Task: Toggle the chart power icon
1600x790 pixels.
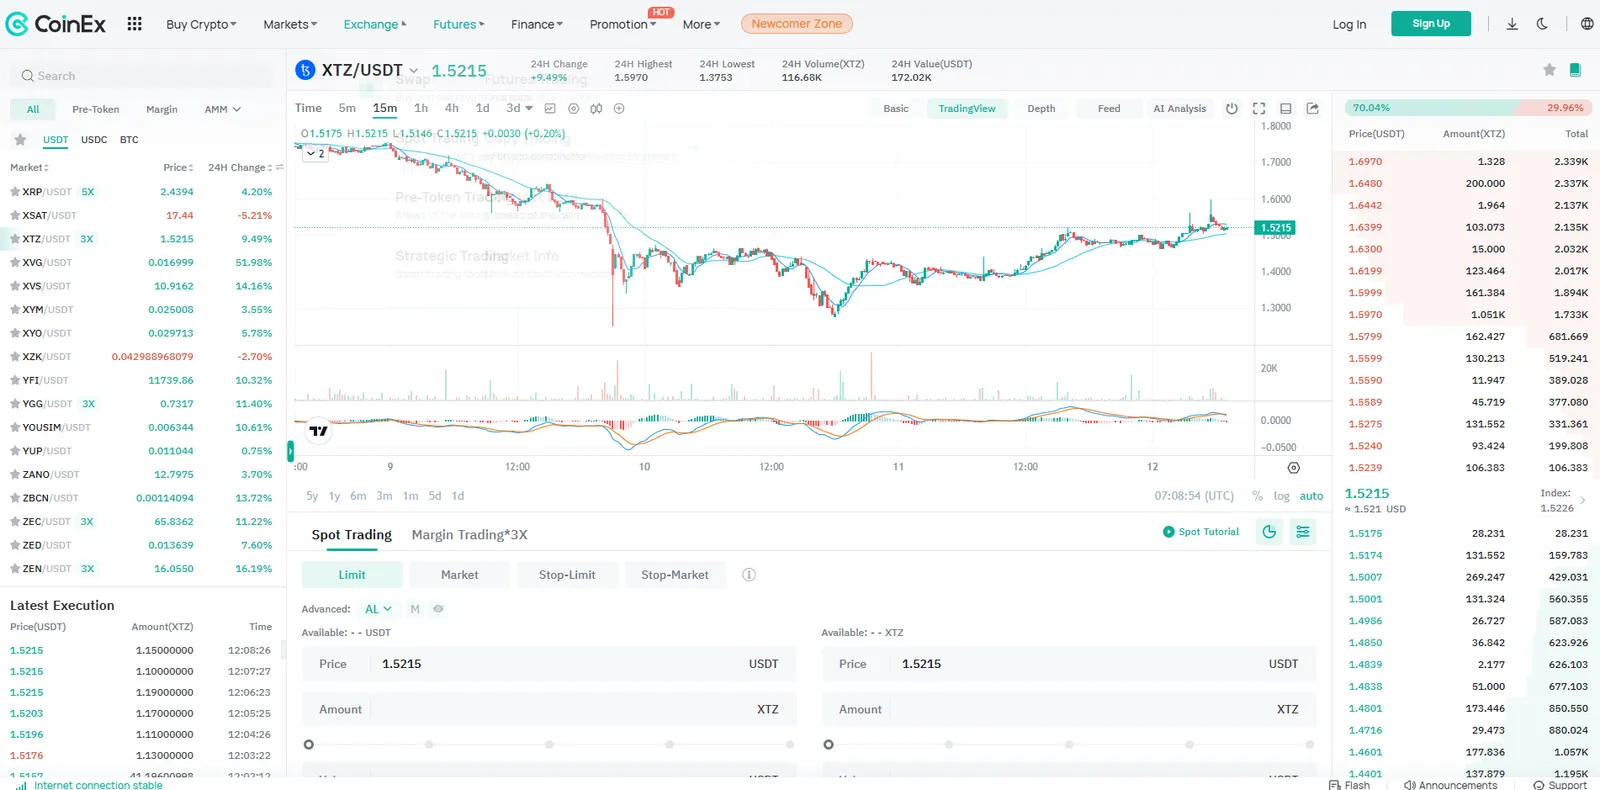Action: (1232, 108)
